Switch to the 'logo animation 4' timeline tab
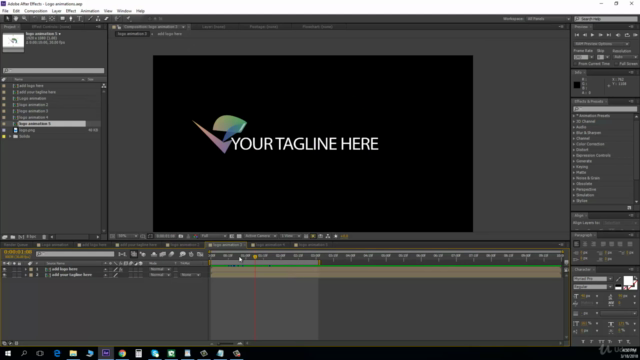This screenshot has height=360, width=640. (269, 245)
